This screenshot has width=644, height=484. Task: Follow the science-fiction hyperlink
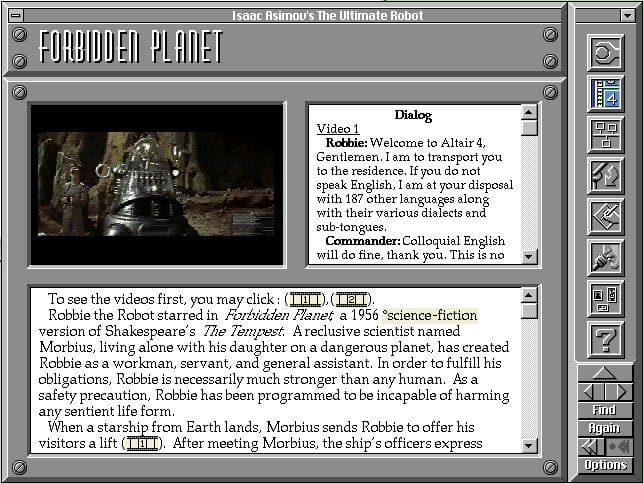pos(430,316)
